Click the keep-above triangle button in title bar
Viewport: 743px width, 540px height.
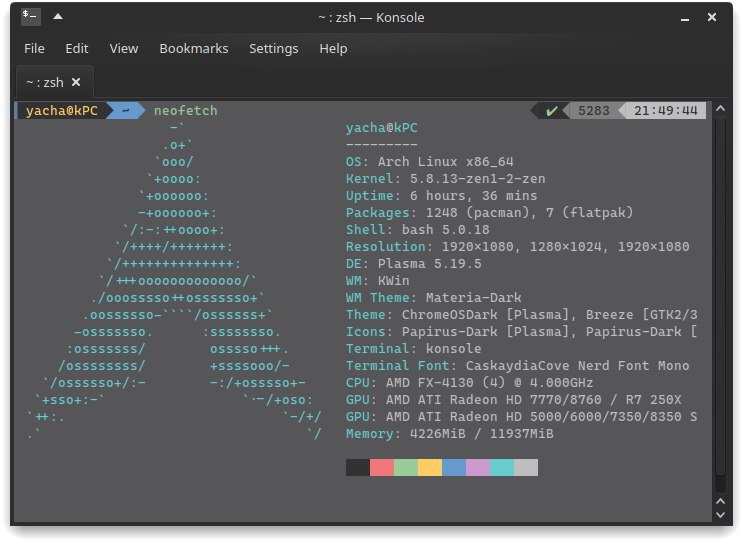coord(58,17)
